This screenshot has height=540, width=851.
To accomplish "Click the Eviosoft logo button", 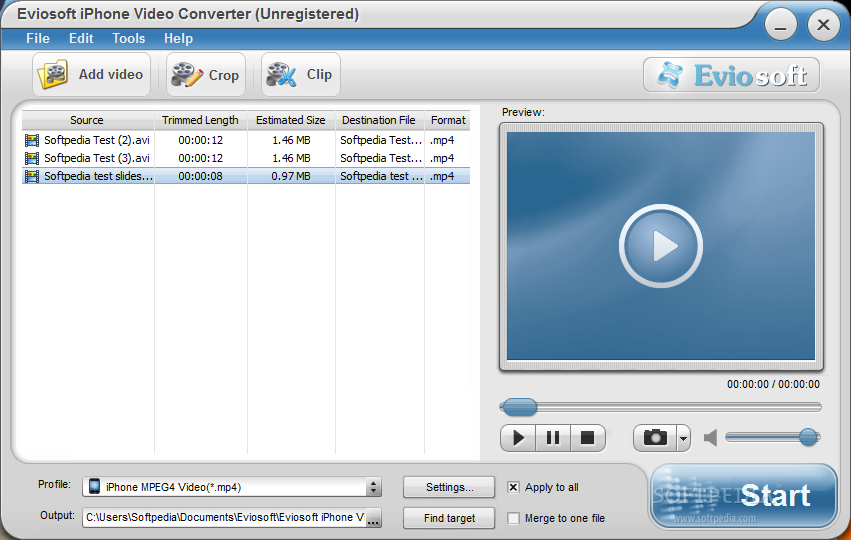I will pos(732,75).
